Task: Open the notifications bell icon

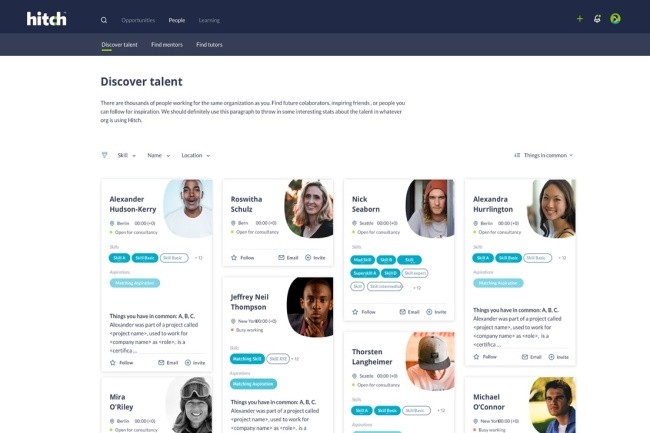Action: [x=597, y=19]
